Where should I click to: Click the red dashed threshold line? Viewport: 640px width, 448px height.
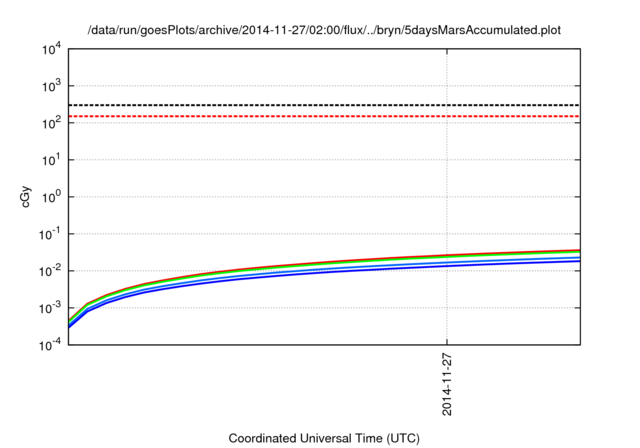click(324, 116)
